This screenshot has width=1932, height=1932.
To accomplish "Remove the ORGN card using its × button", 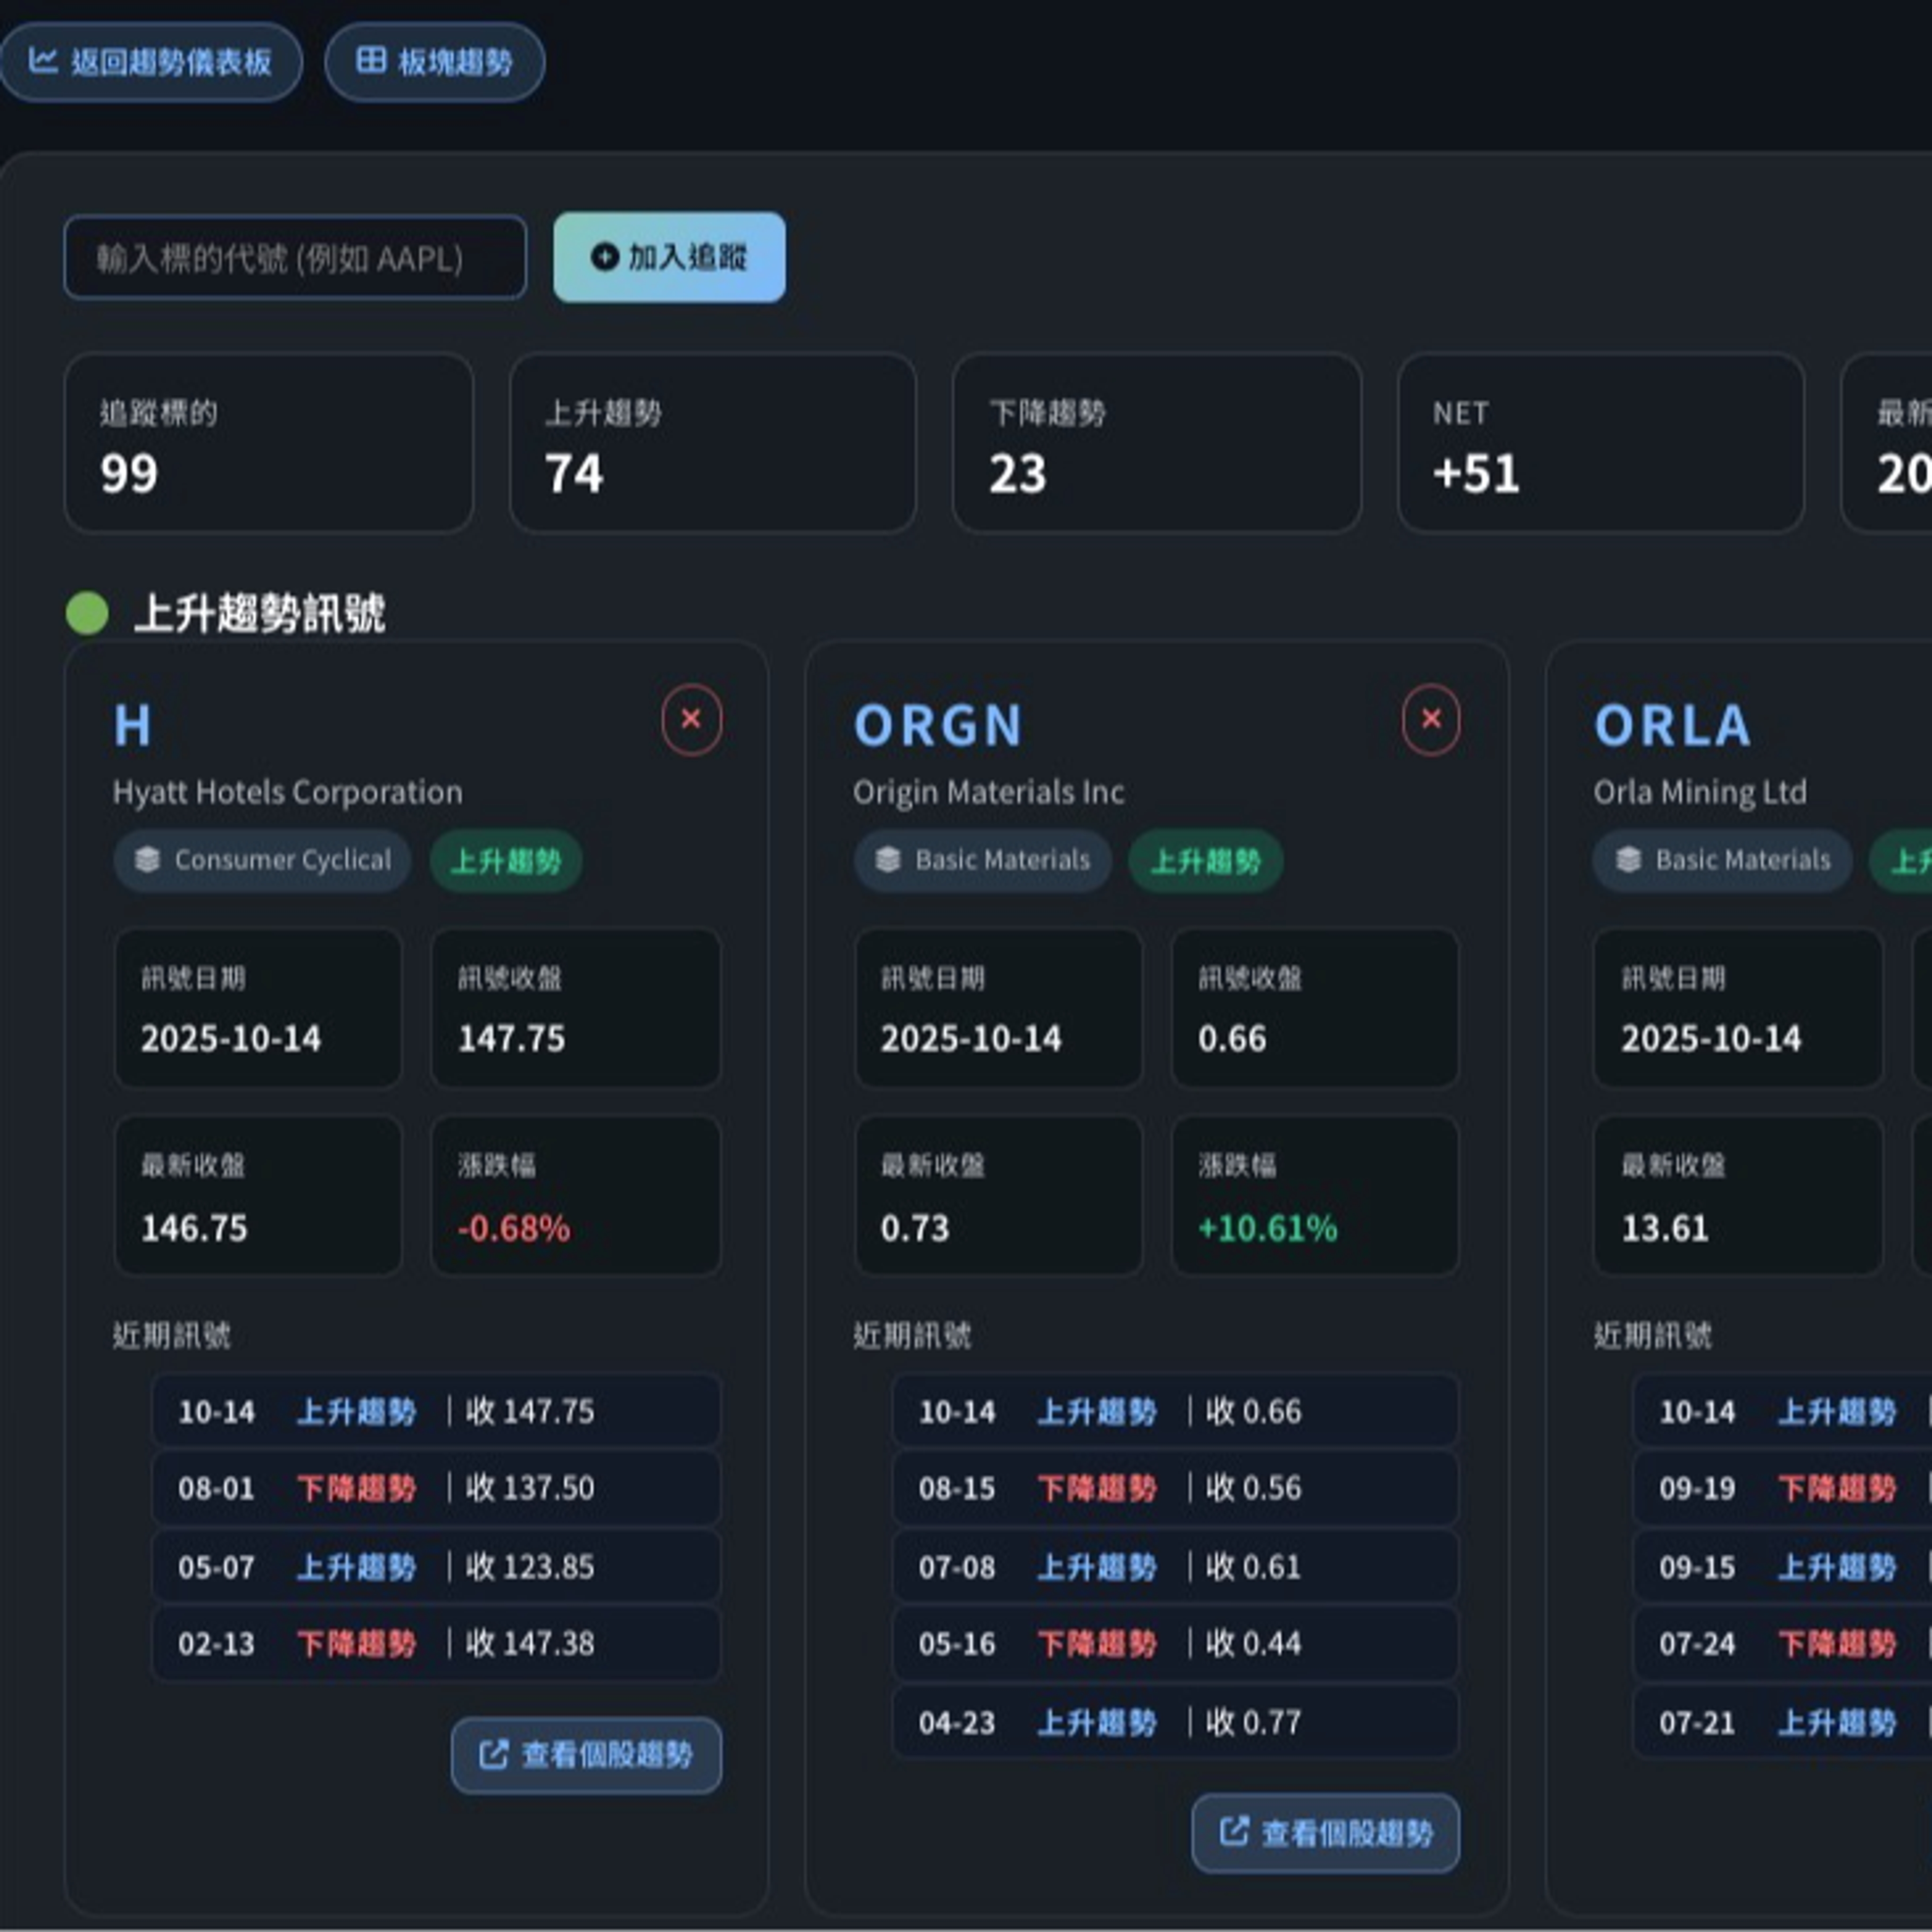I will coord(1430,720).
